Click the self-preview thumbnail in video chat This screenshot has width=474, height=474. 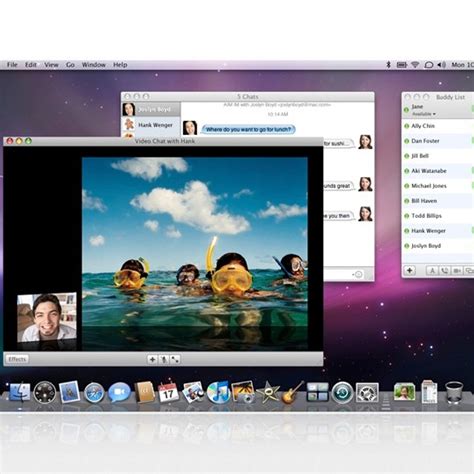click(x=47, y=317)
